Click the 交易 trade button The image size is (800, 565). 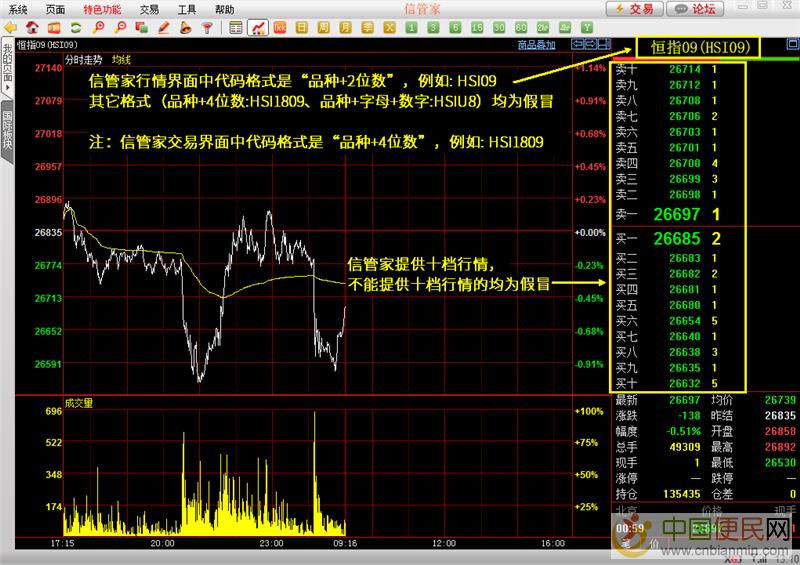point(634,9)
